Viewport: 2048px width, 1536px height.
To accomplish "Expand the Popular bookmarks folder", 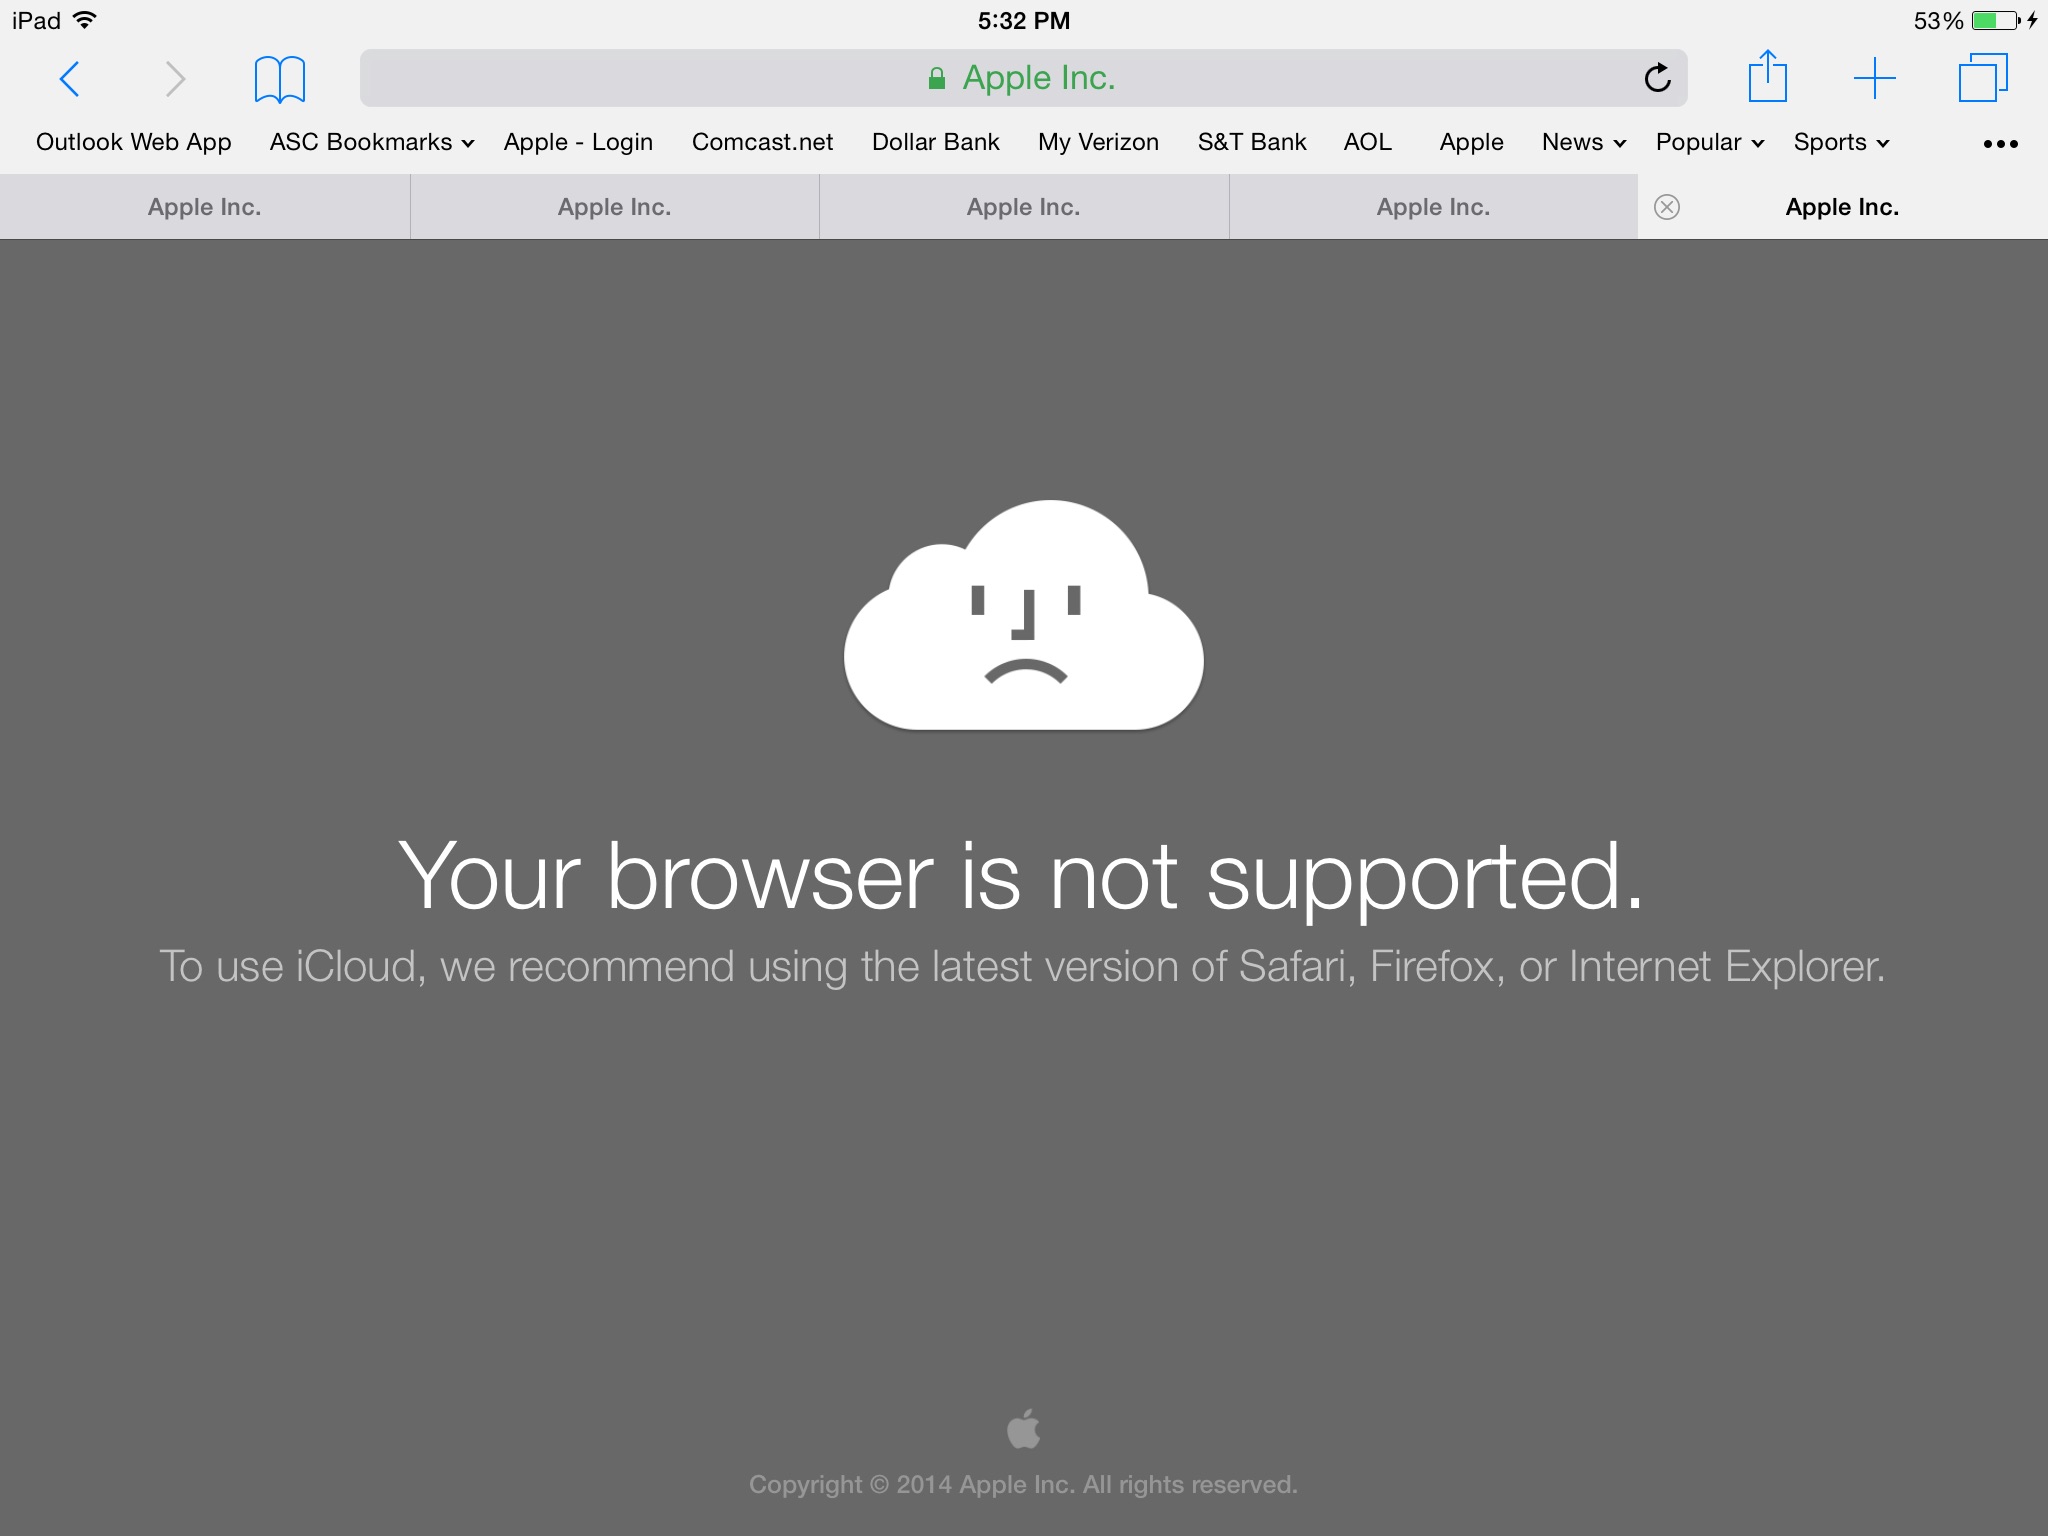I will pos(1709,142).
